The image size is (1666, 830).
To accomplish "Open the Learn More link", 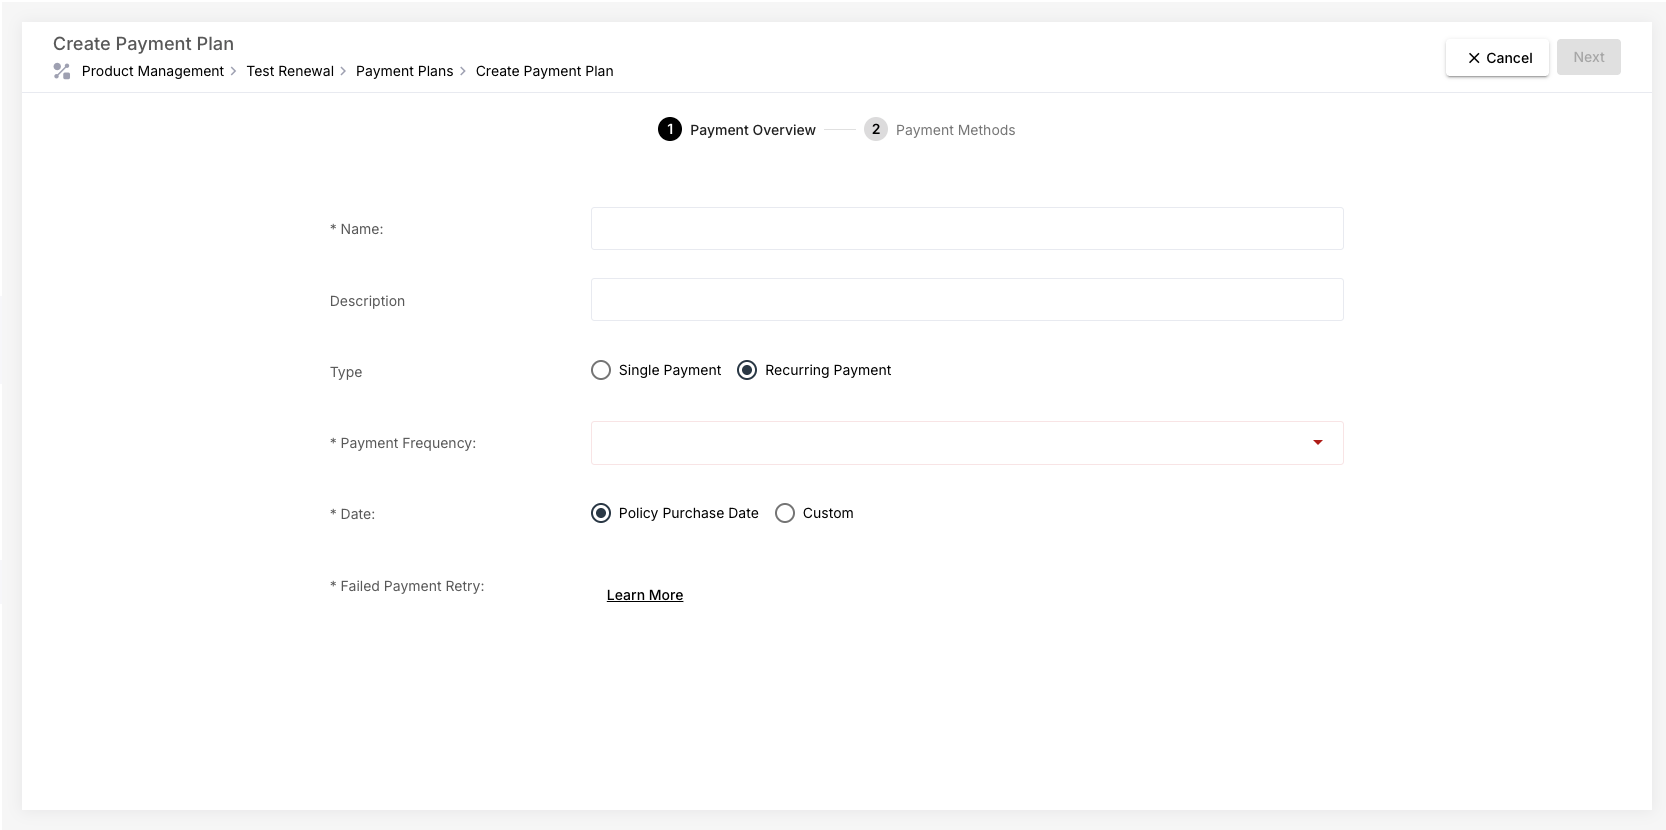I will click(645, 595).
